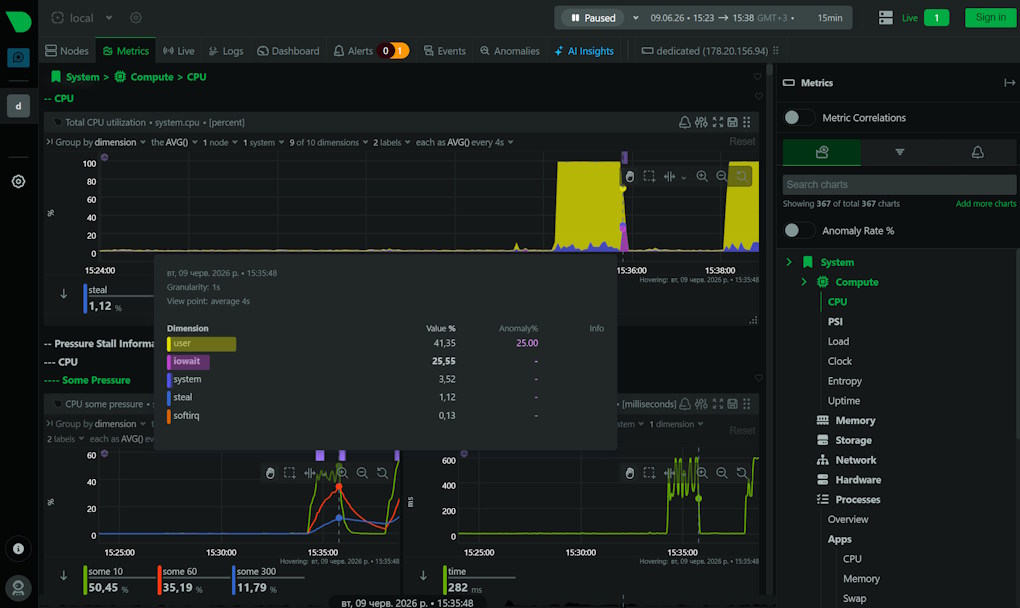
Task: Click the info icon in left sidebar
Action: [x=18, y=548]
